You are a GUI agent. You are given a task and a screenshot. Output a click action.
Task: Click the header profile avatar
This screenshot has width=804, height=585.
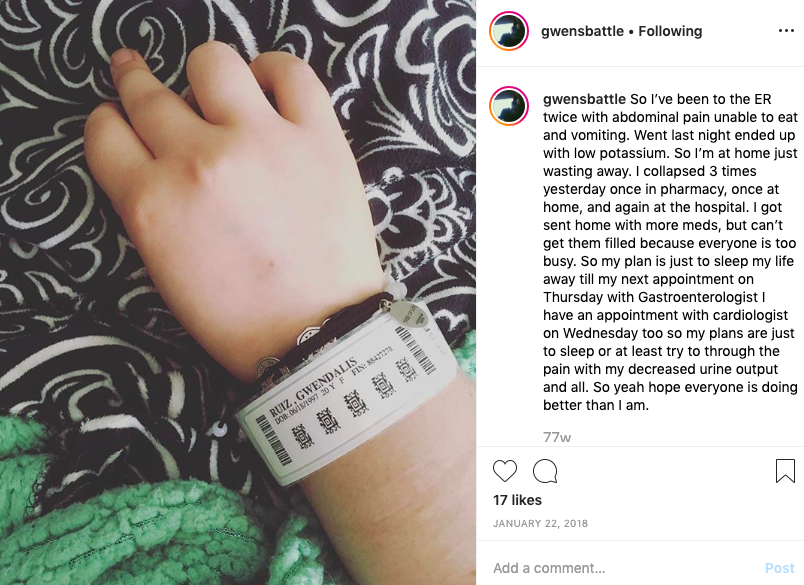pos(509,31)
